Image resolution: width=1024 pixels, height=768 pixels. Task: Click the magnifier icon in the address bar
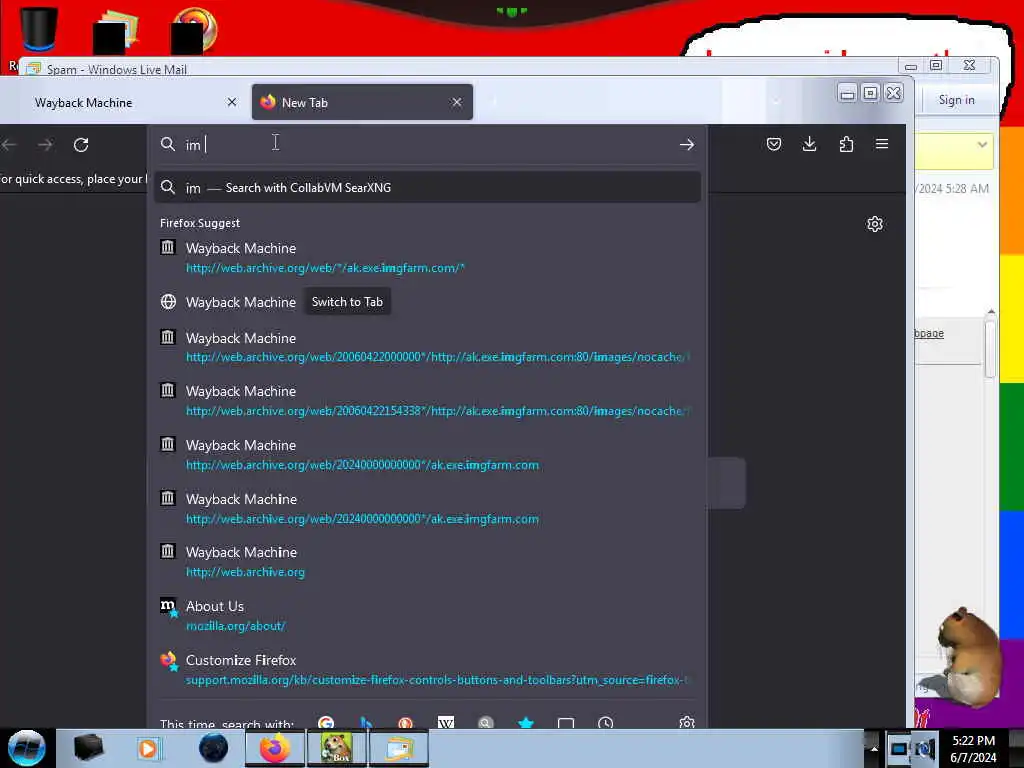[x=168, y=144]
